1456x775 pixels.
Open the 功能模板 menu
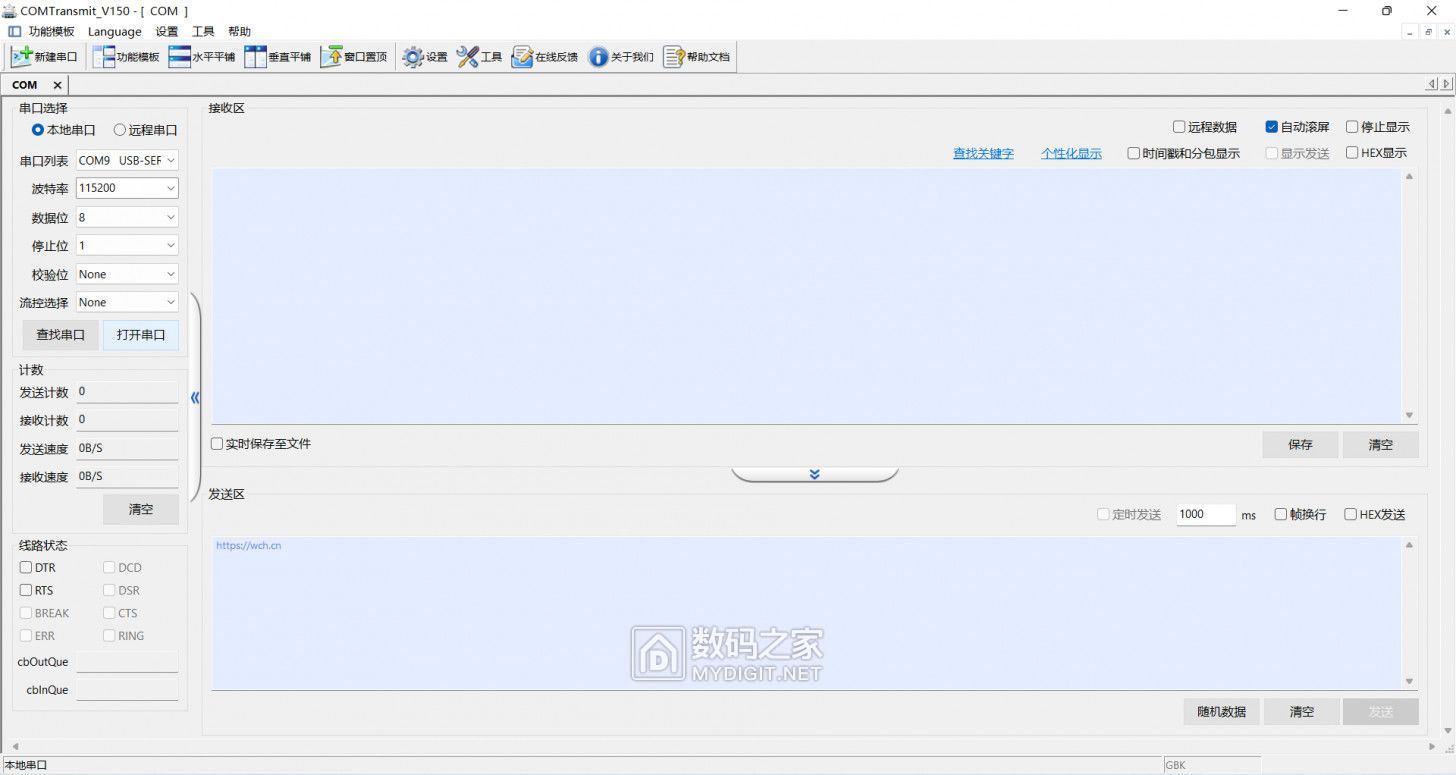click(x=51, y=31)
